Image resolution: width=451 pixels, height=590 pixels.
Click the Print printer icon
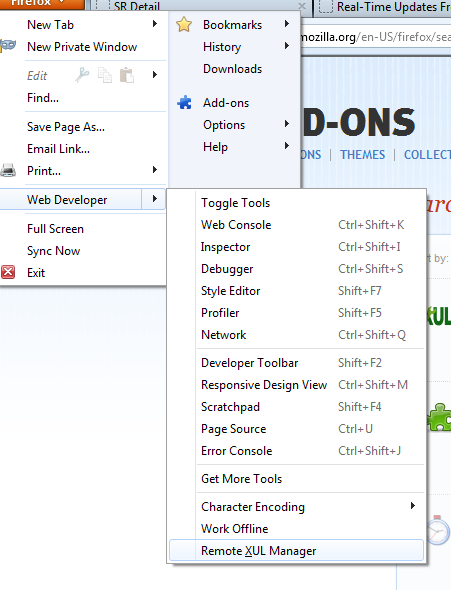[8, 171]
